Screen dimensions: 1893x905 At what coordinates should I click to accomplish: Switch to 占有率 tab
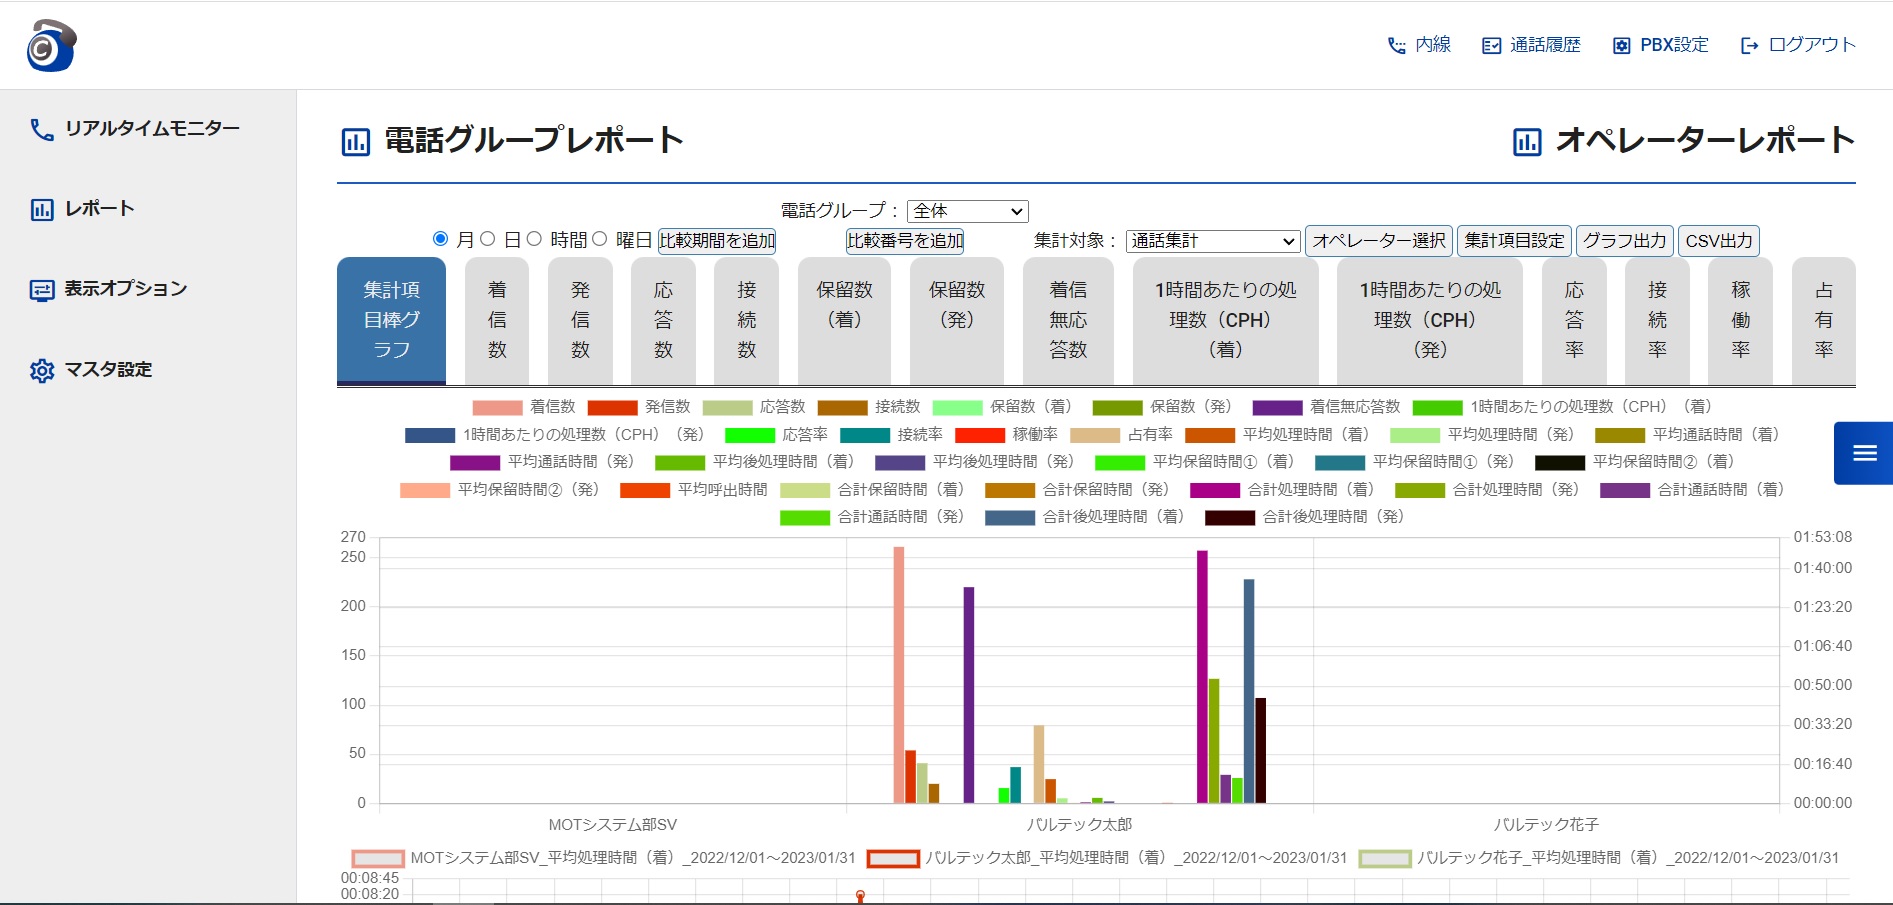tap(1823, 320)
